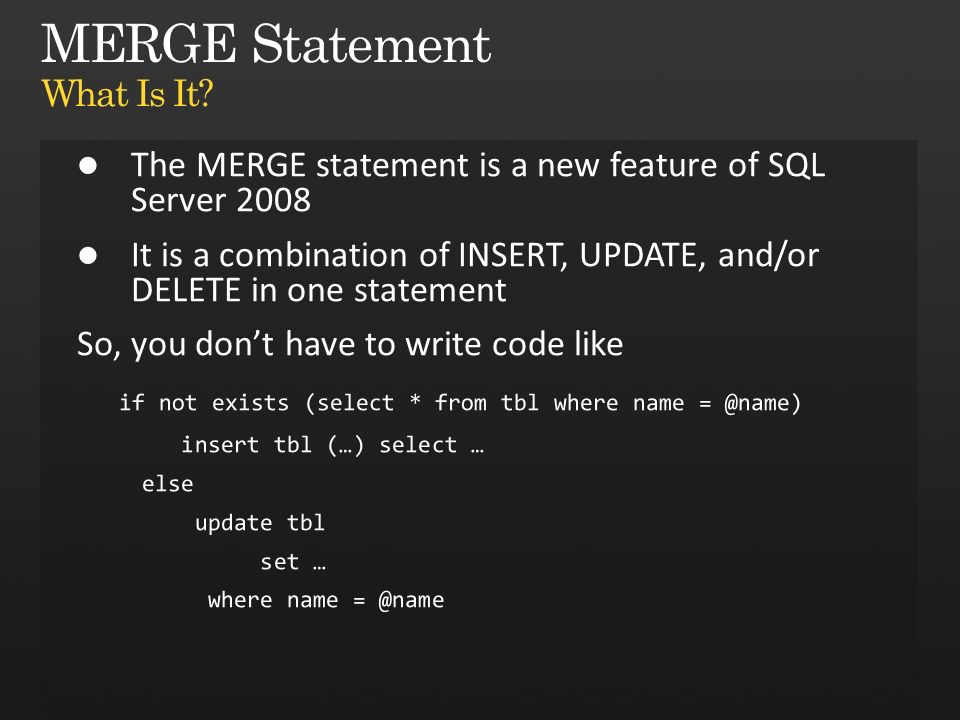Image resolution: width=960 pixels, height=720 pixels.
Task: Click the "where name = @name" code line
Action: coord(326,600)
